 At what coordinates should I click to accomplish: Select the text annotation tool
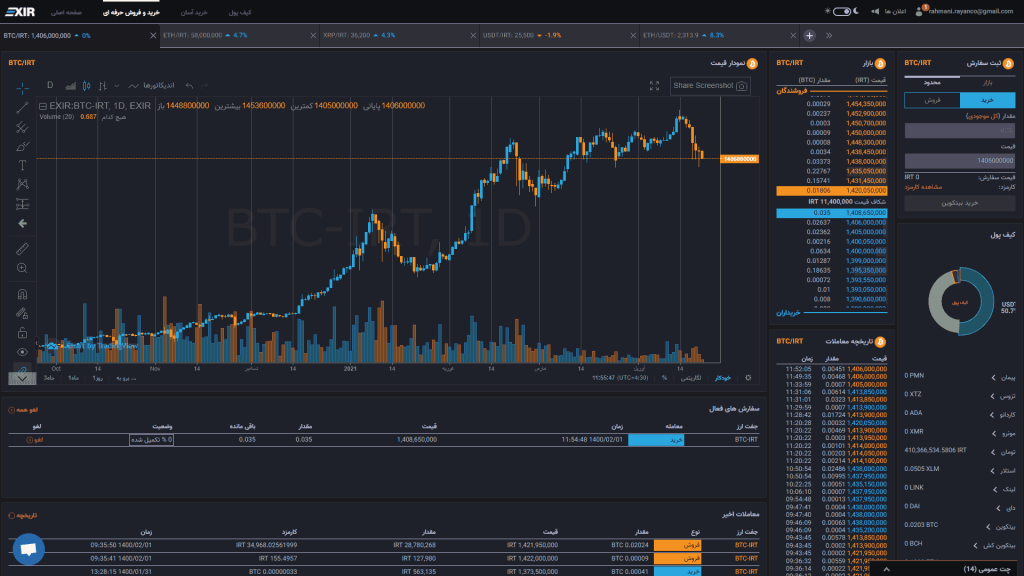click(x=22, y=165)
